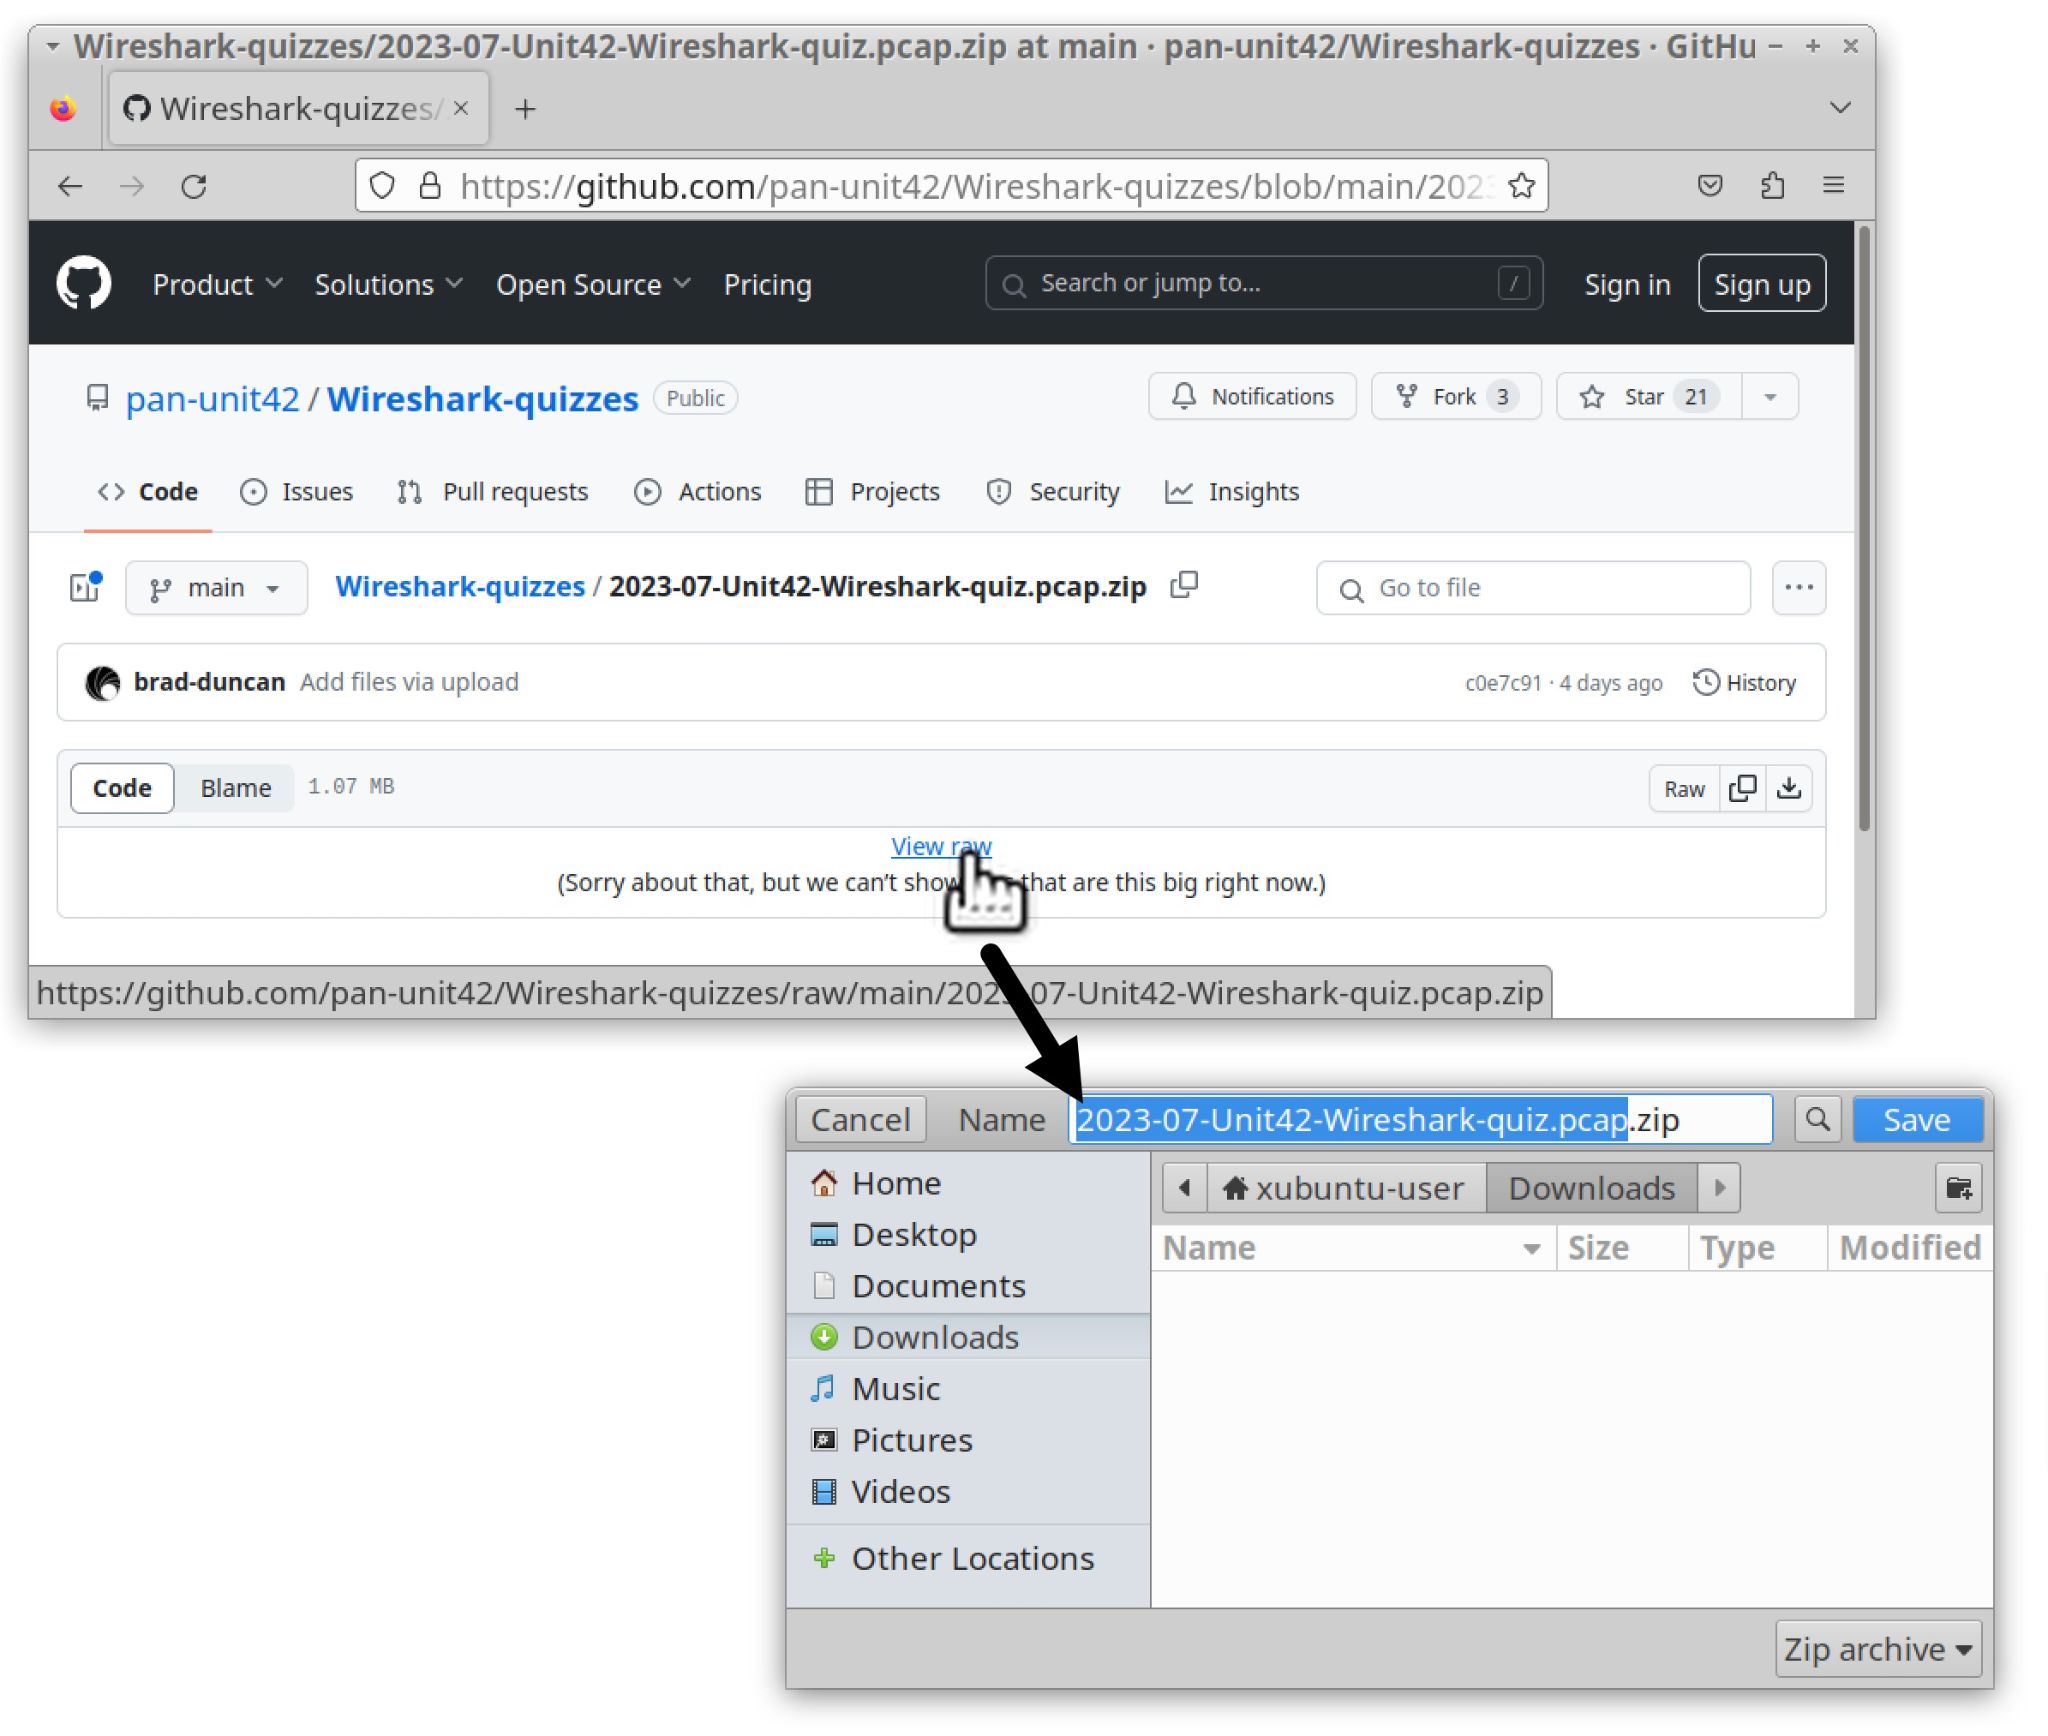The height and width of the screenshot is (1736, 2048).
Task: Switch to the Projects tab
Action: pyautogui.click(x=873, y=492)
